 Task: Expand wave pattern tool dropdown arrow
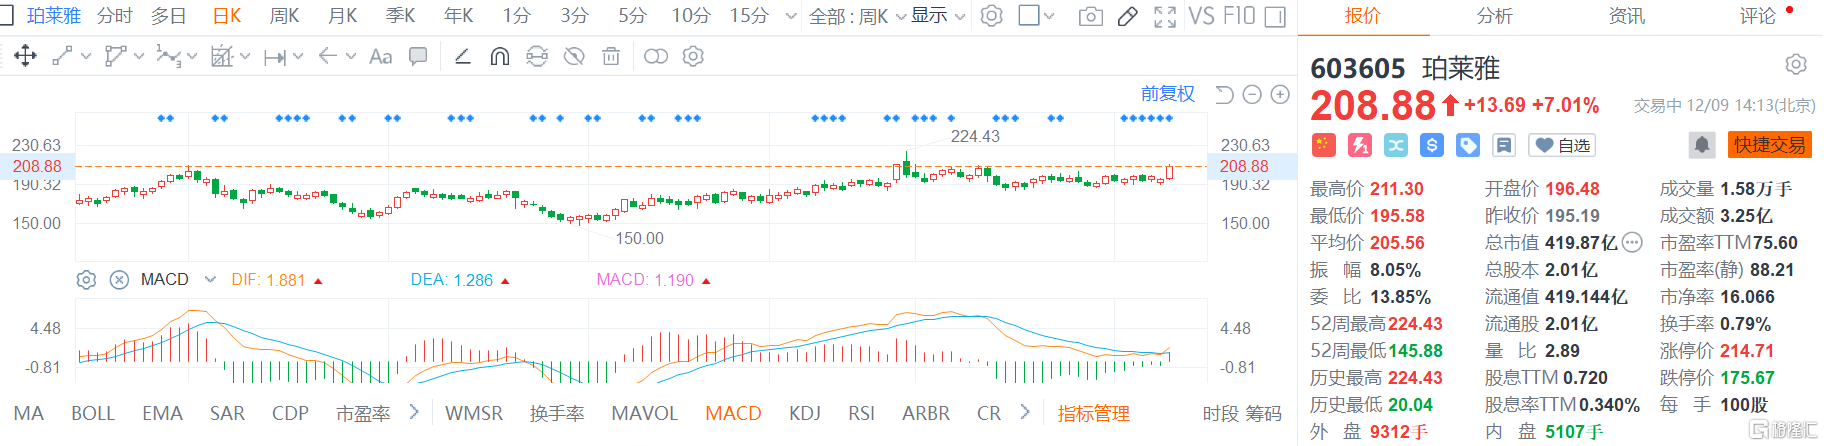[192, 56]
